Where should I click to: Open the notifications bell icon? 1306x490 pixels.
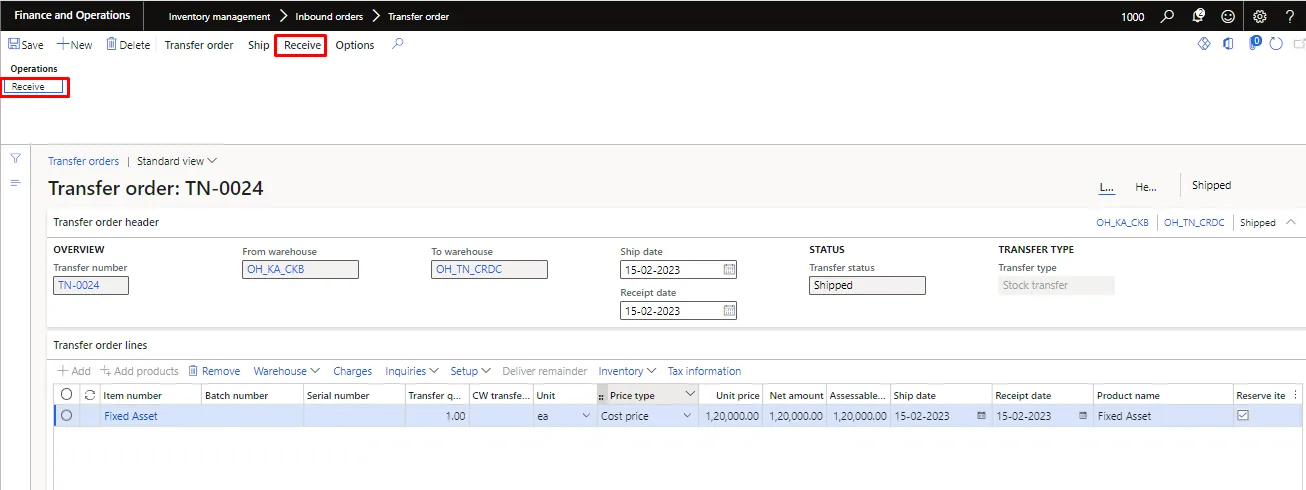tap(1198, 16)
